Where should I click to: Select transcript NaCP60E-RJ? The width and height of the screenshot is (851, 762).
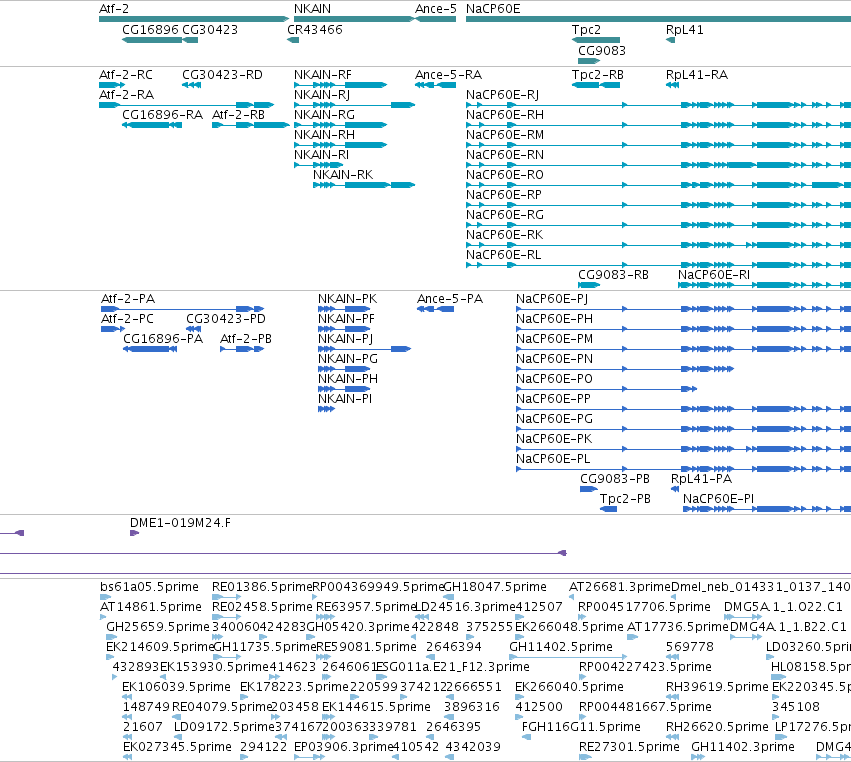pos(503,95)
